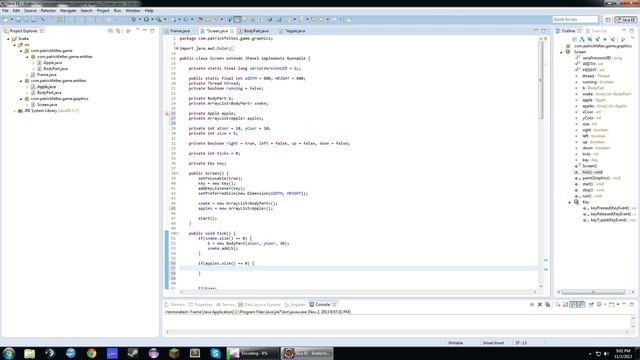Toggle Hide Fields in Outline toolbar
Image resolution: width=640 pixels, height=360 pixels.
pos(590,39)
